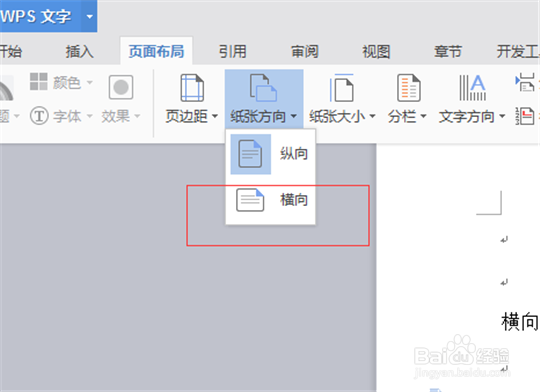Image resolution: width=540 pixels, height=392 pixels.
Task: Open the 章节 tab
Action: coord(448,52)
